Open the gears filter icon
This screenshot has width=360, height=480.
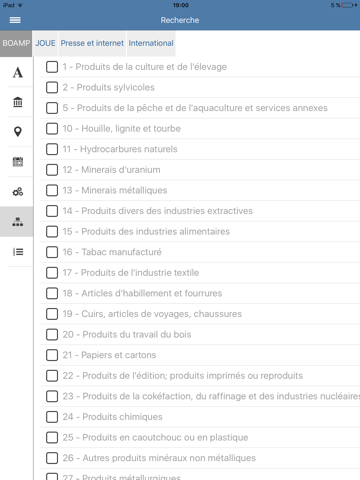pyautogui.click(x=18, y=192)
